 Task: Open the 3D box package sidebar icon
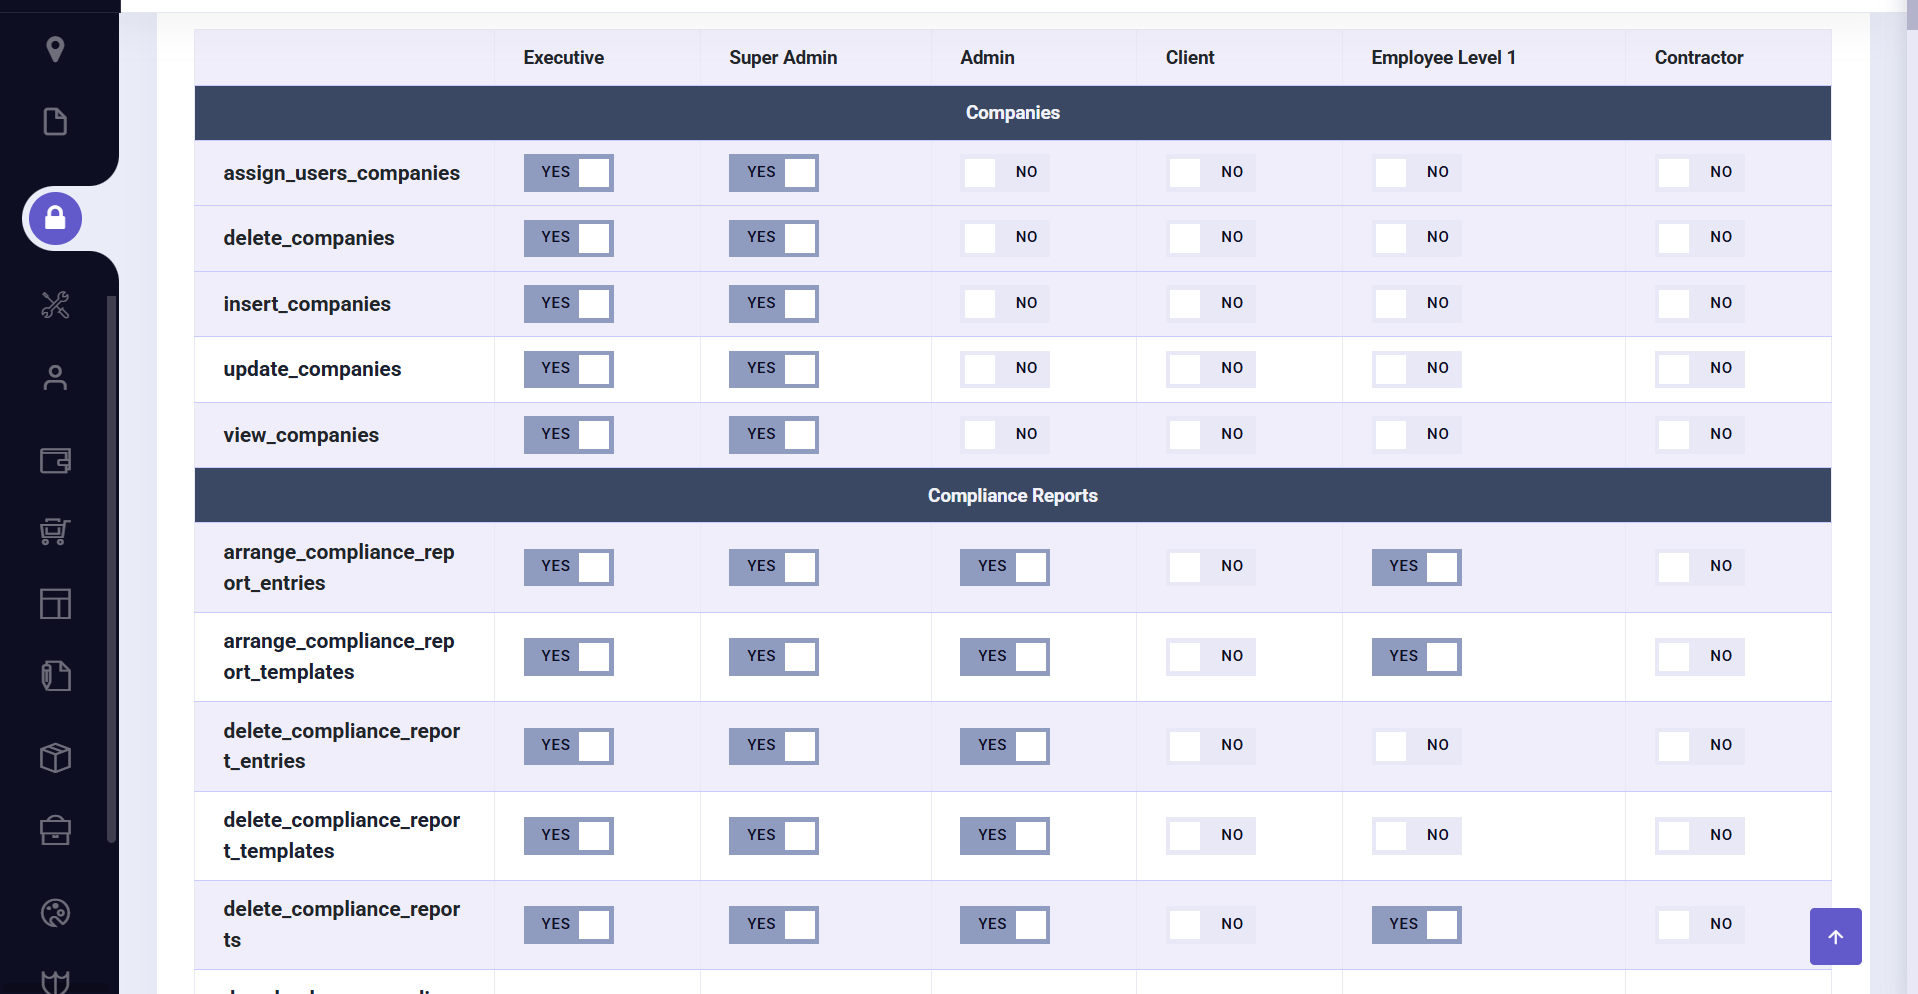[x=55, y=757]
